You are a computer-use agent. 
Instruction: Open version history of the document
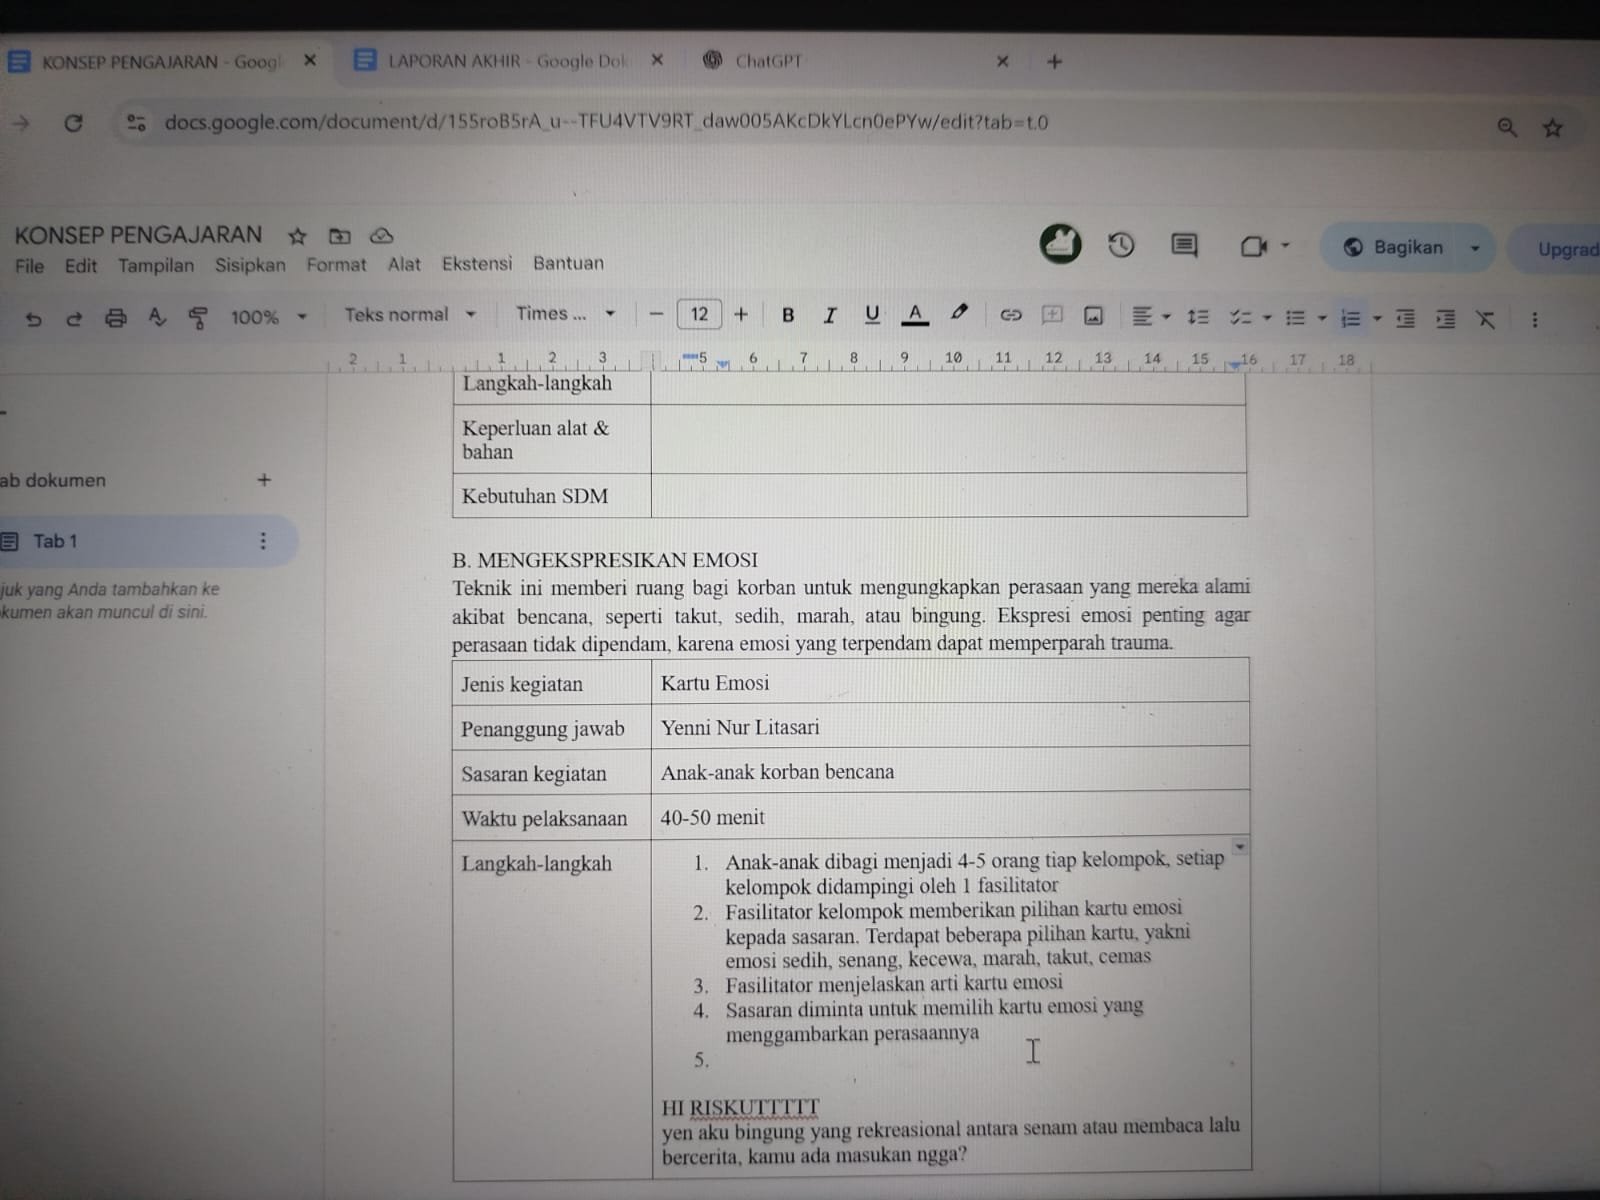1121,246
